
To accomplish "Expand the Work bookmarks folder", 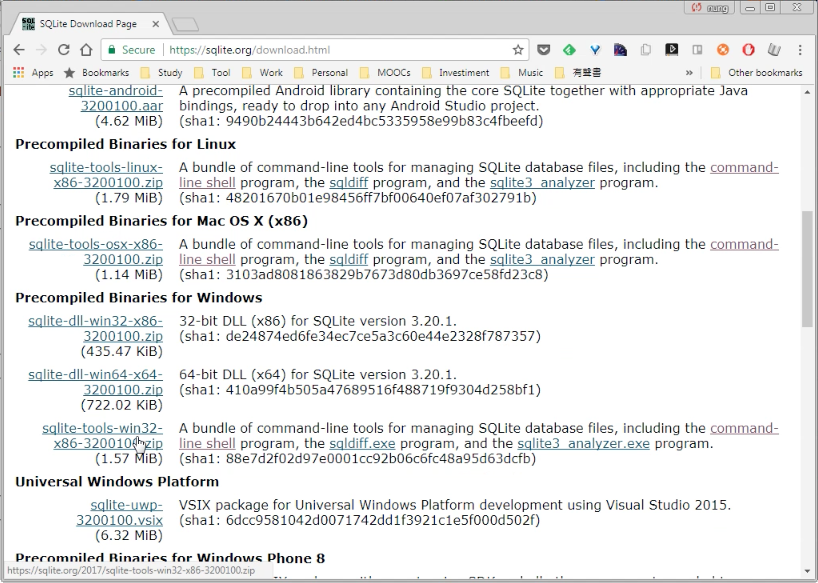I will pyautogui.click(x=262, y=72).
